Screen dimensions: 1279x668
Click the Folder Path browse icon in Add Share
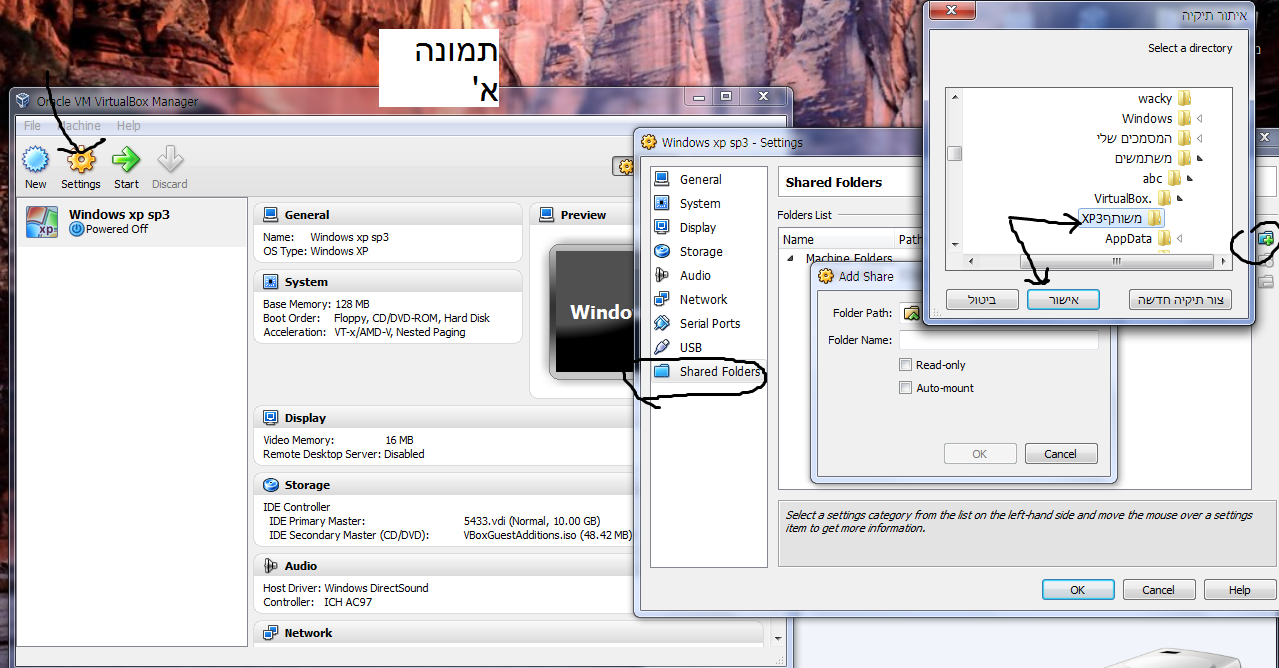(x=911, y=313)
